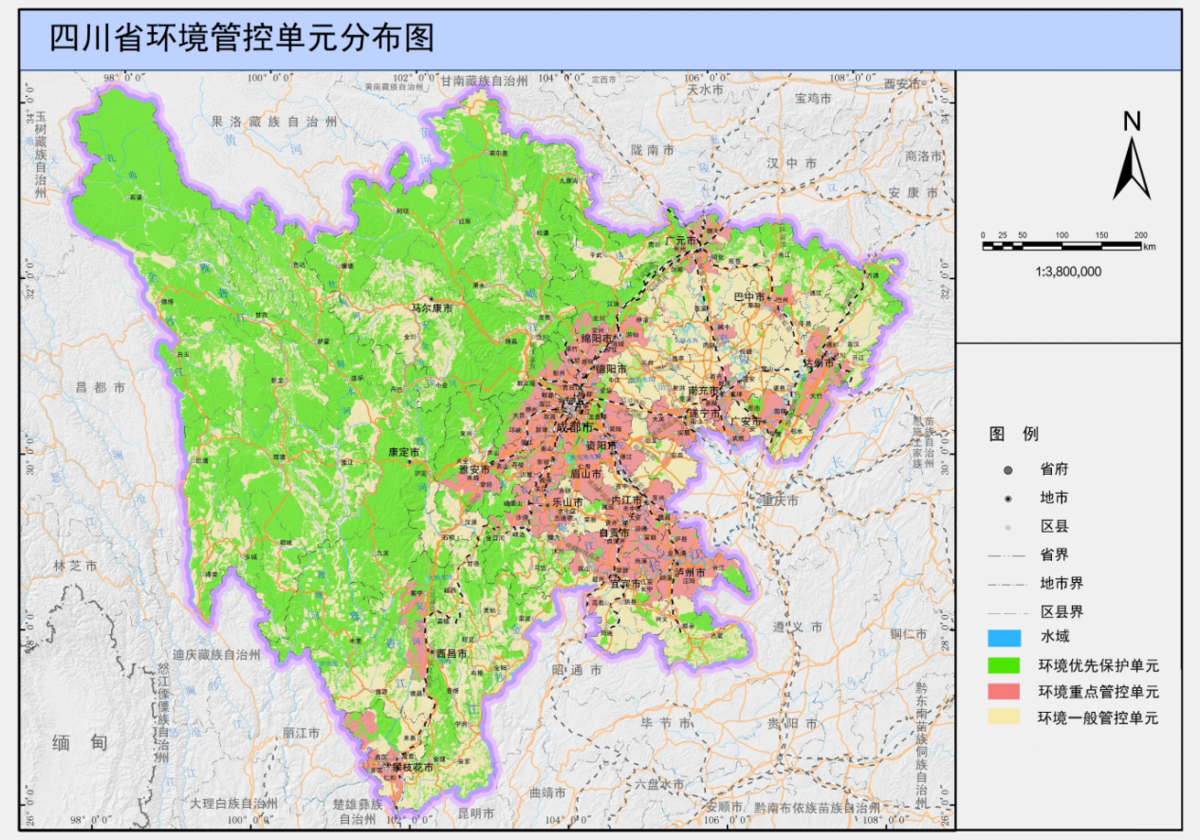Click the 区县 legend dot symbol
Screen dimensions: 1200x840
1008,526
